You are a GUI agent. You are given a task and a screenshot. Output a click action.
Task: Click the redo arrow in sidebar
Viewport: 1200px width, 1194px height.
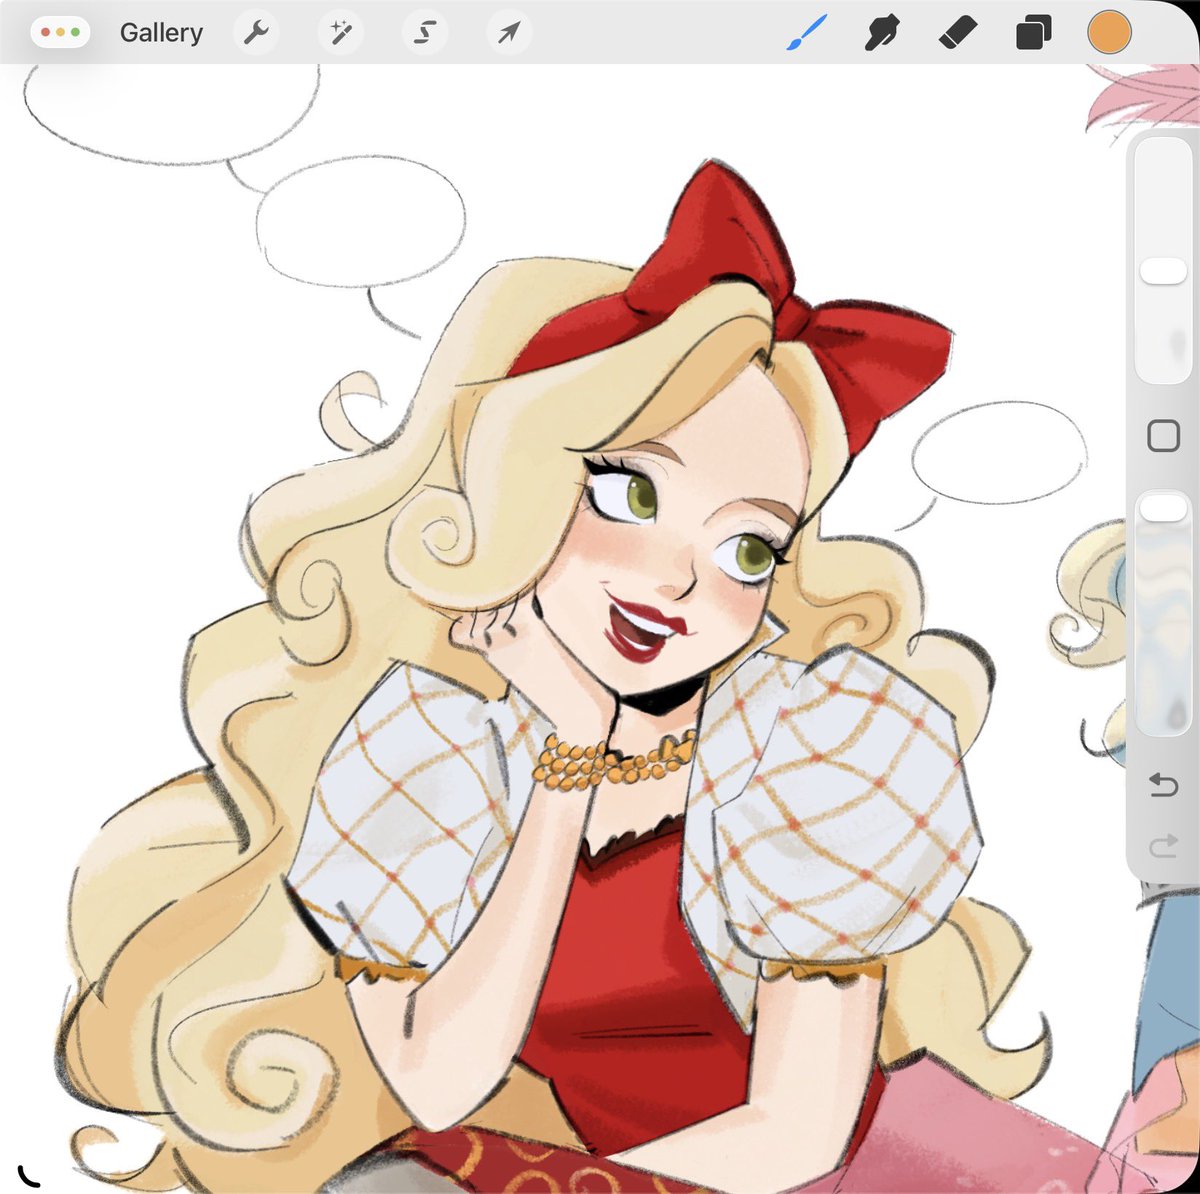point(1163,848)
